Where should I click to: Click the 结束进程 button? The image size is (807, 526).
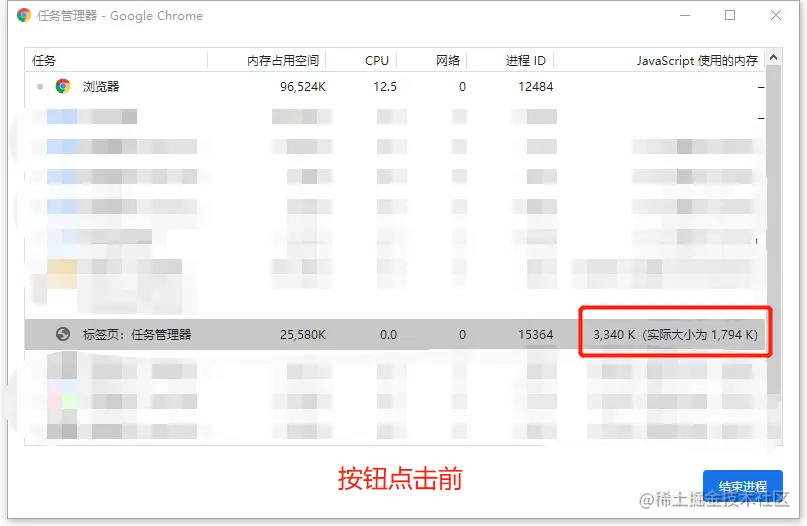tap(743, 486)
